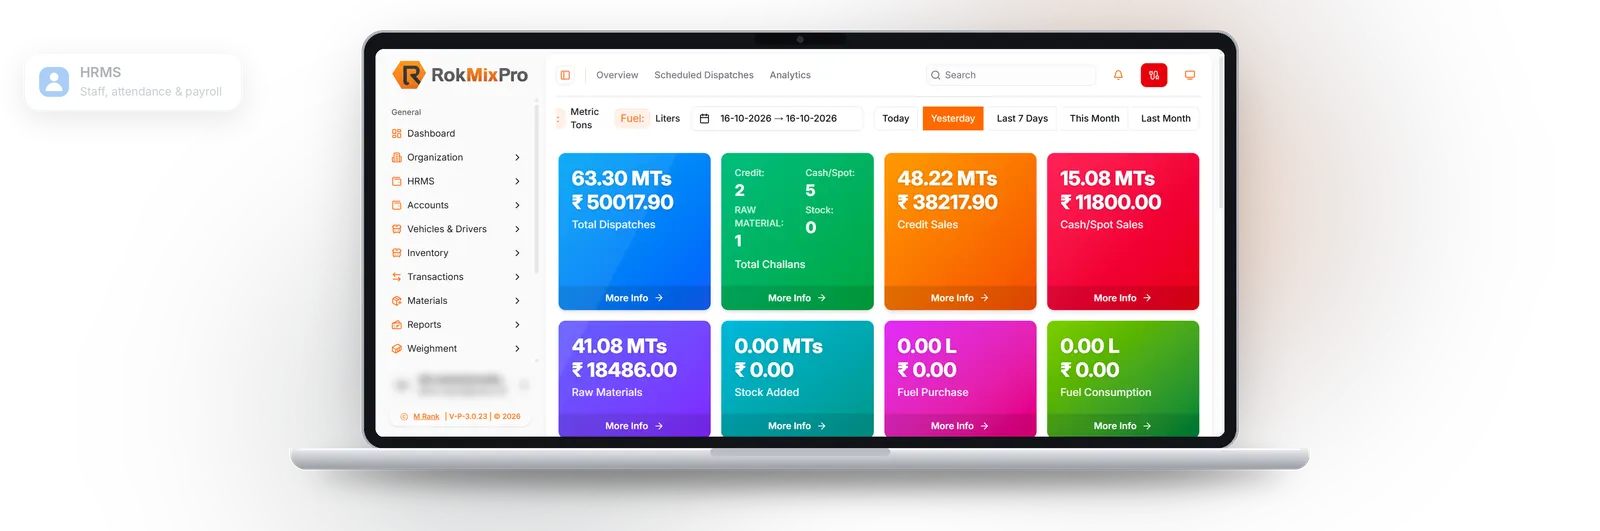Click the Metric Tons unit label
The width and height of the screenshot is (1600, 531).
584,118
